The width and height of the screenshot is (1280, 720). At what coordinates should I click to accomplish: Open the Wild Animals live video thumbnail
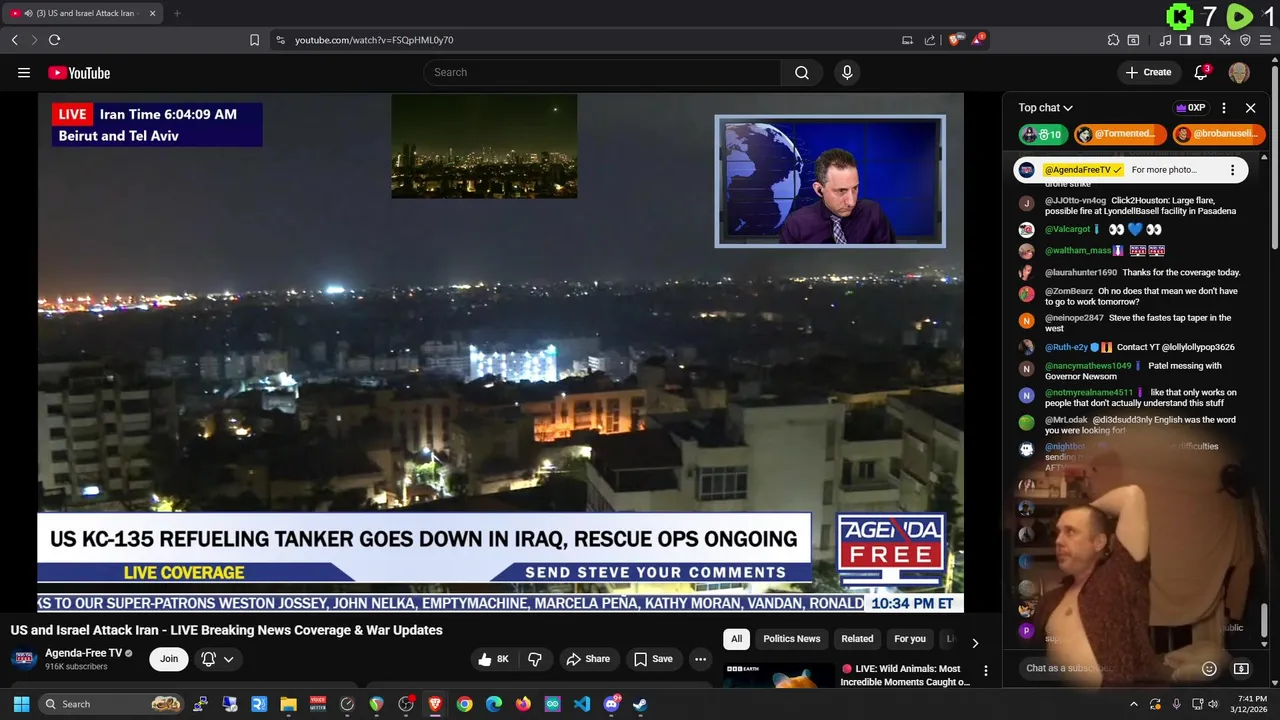779,675
